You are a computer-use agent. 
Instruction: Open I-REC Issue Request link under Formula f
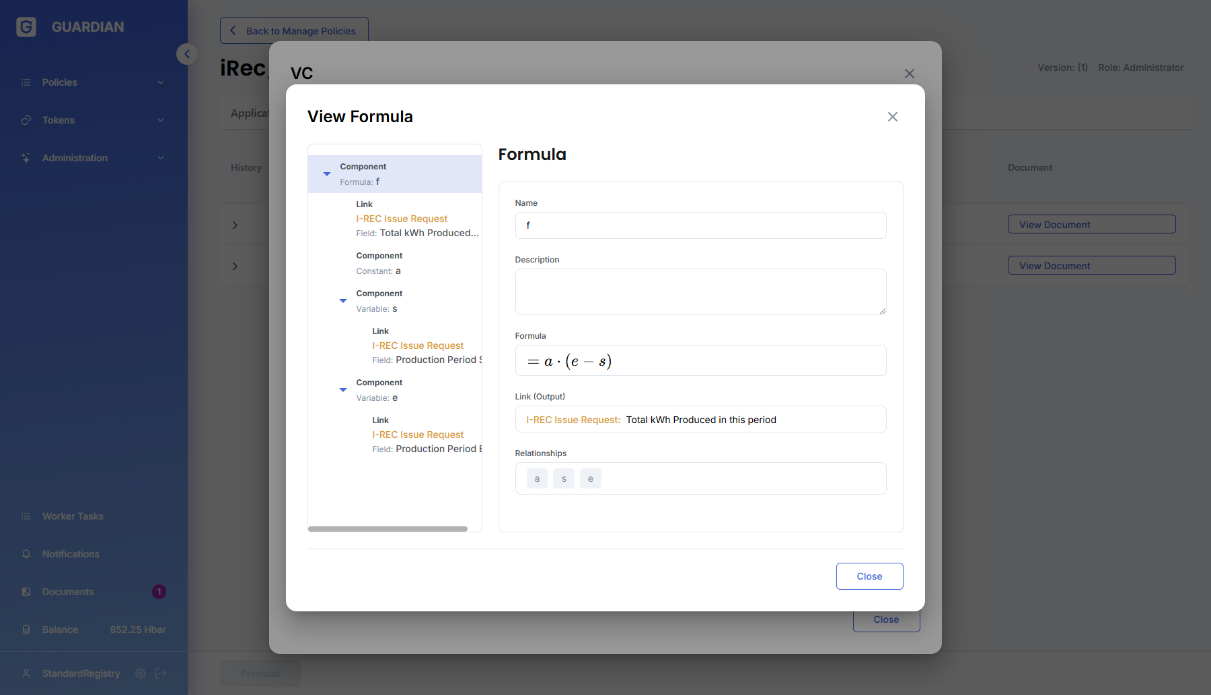pos(402,218)
